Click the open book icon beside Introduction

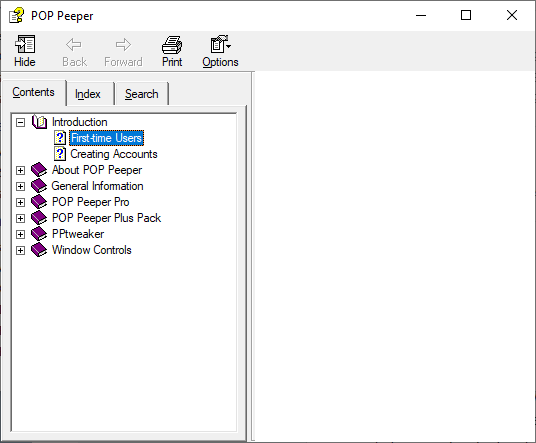pos(39,122)
